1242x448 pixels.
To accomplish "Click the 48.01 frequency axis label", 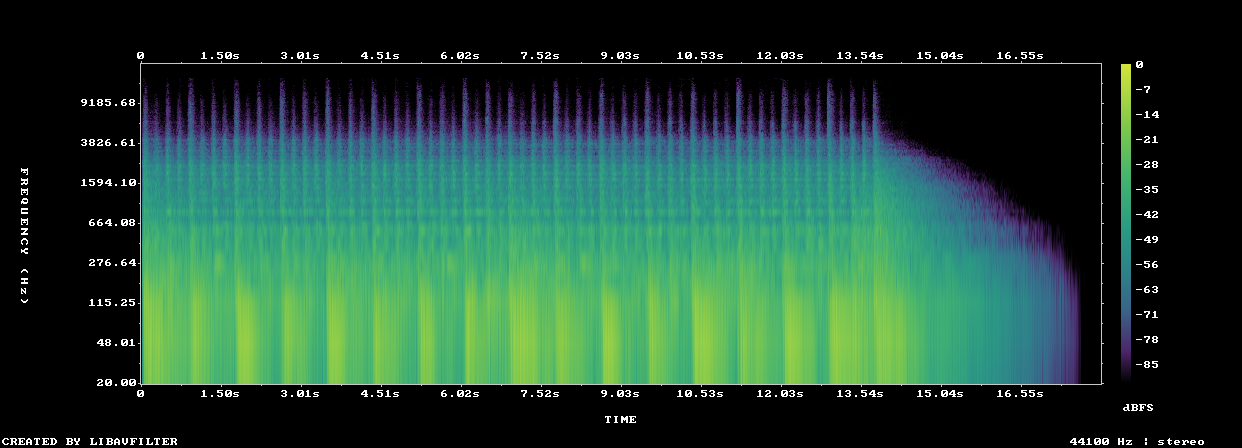I will pyautogui.click(x=116, y=343).
